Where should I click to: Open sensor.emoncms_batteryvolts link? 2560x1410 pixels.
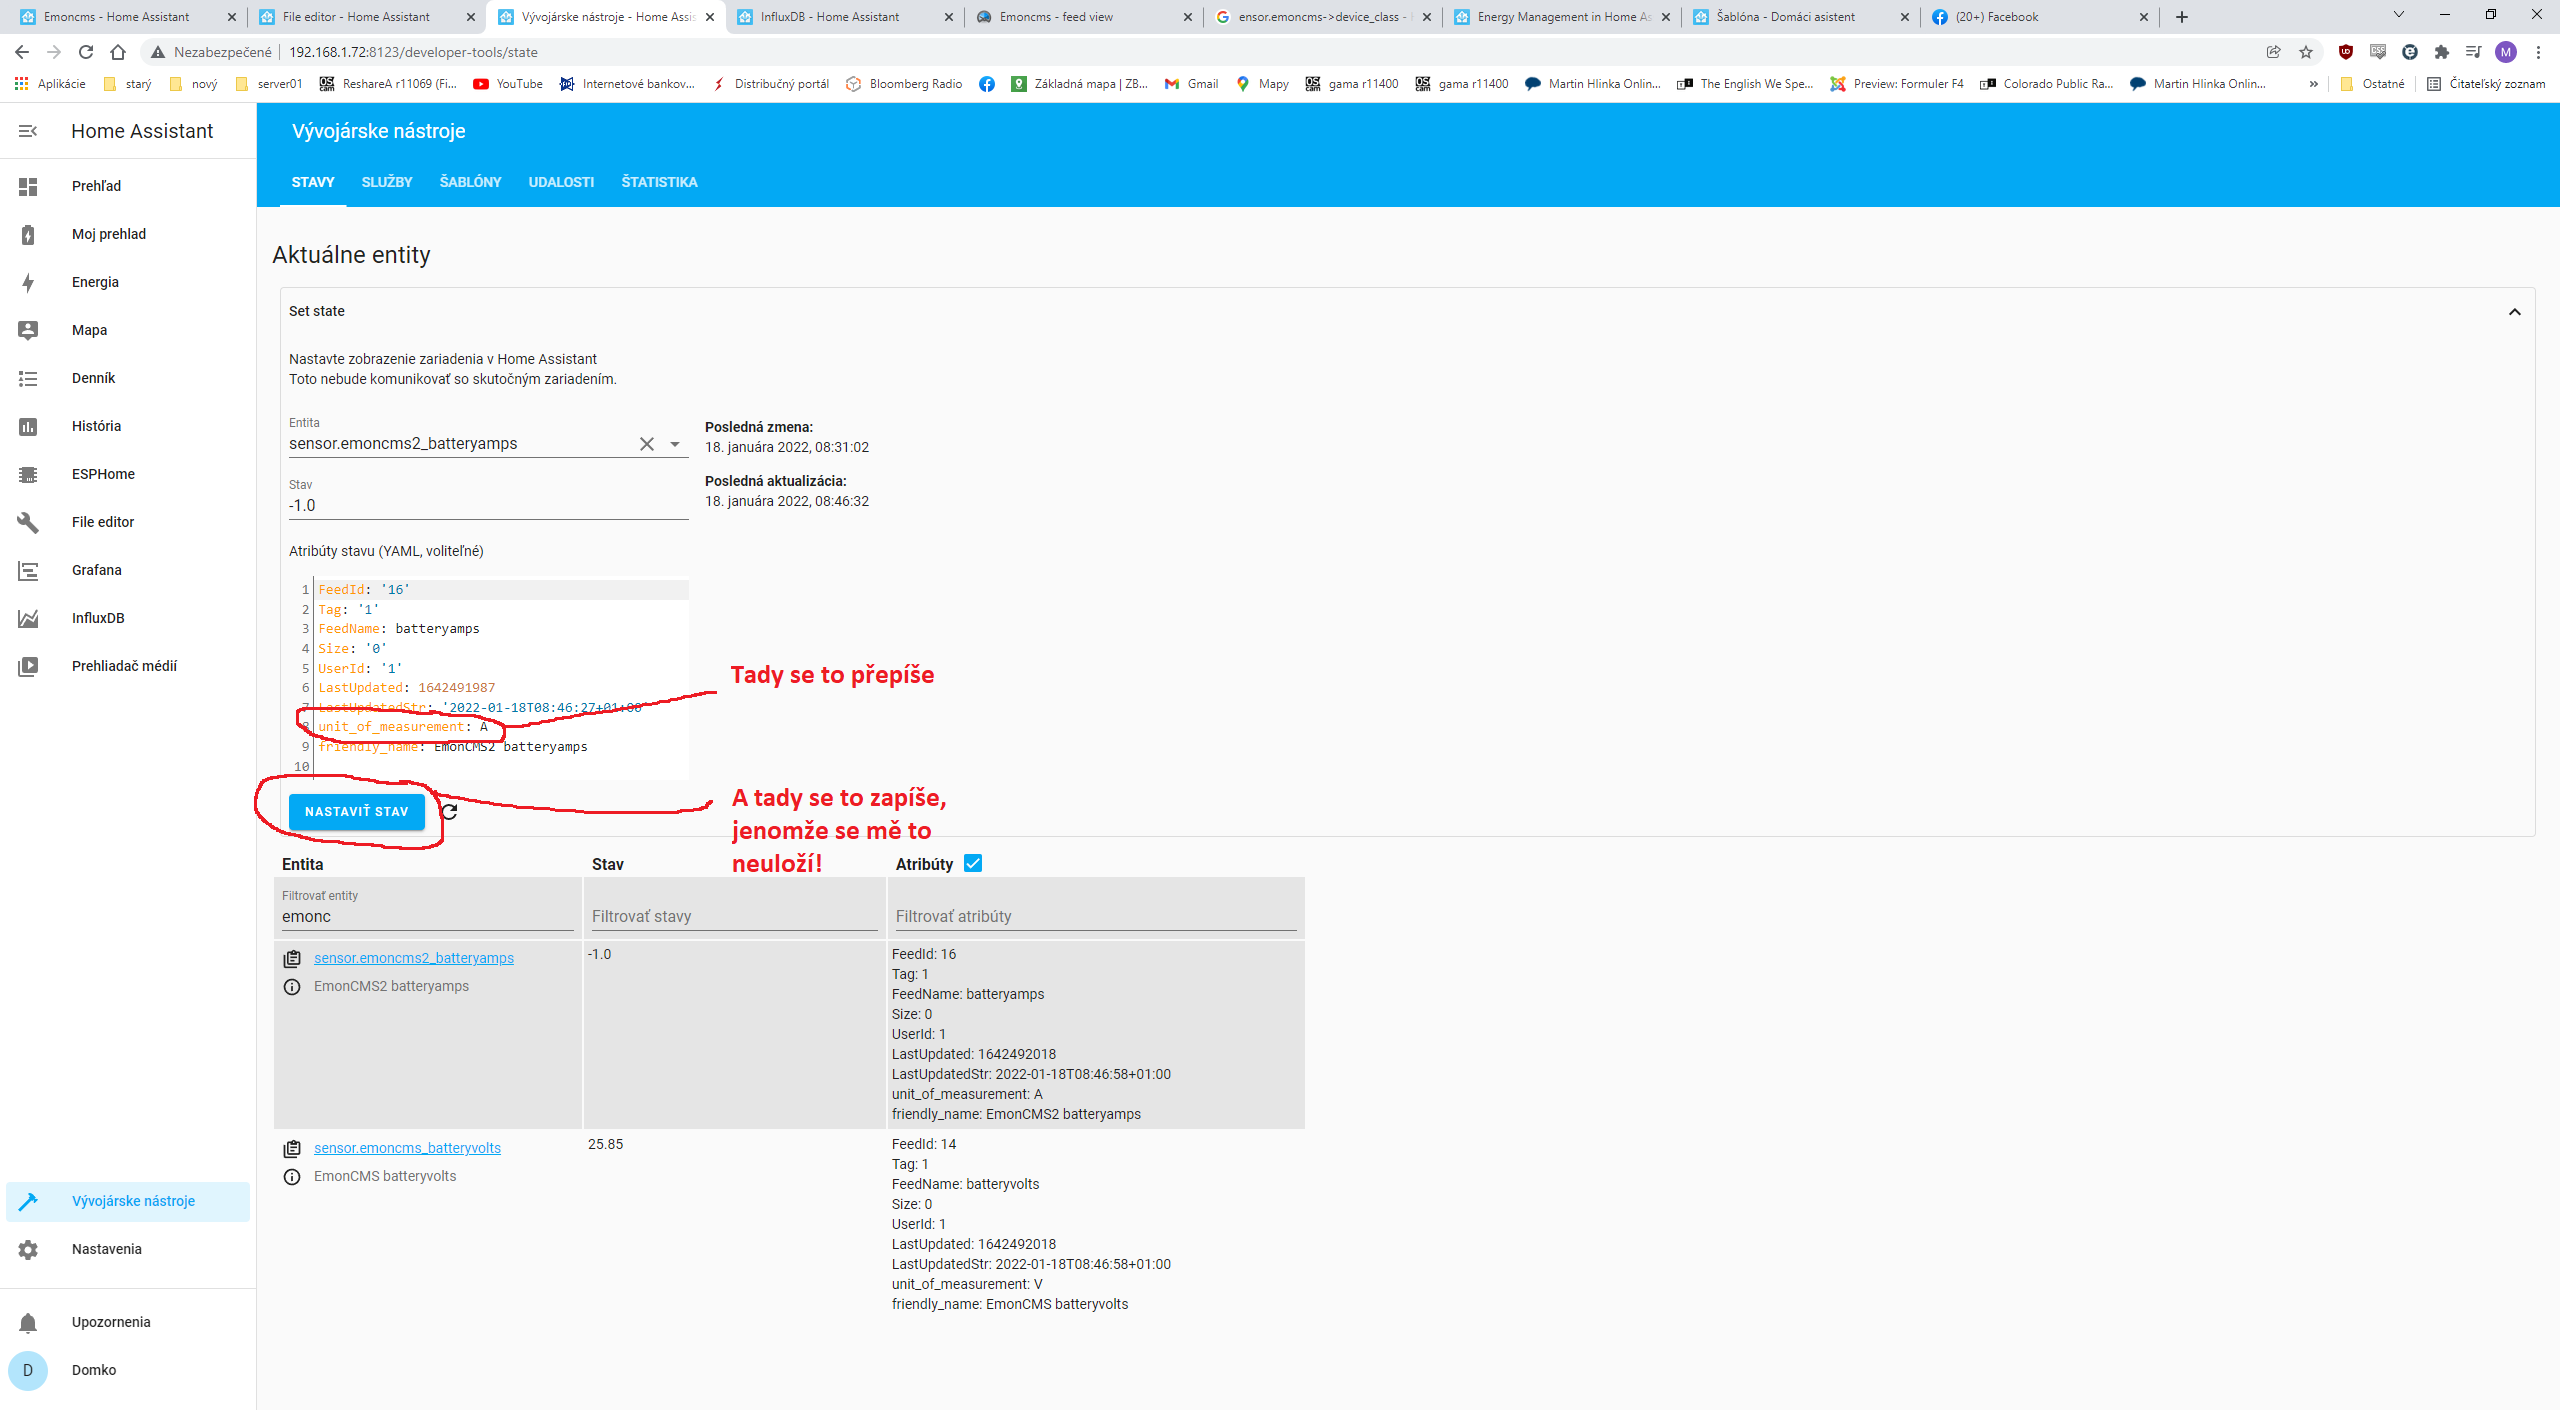pyautogui.click(x=407, y=1148)
